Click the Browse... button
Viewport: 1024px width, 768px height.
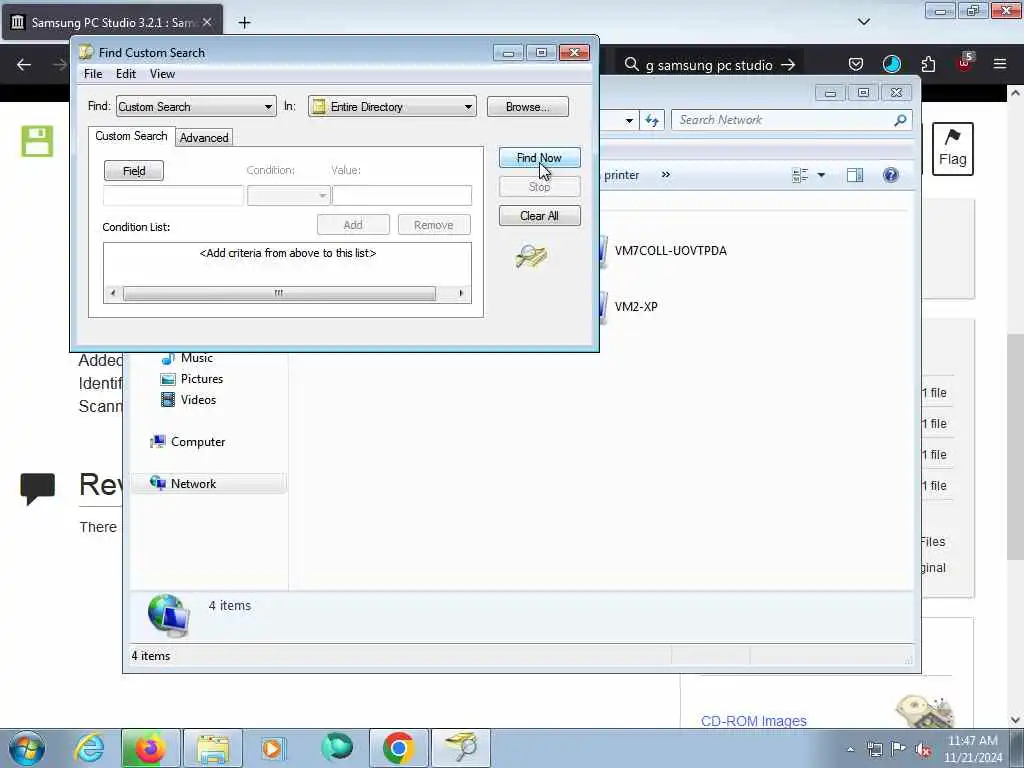click(528, 106)
